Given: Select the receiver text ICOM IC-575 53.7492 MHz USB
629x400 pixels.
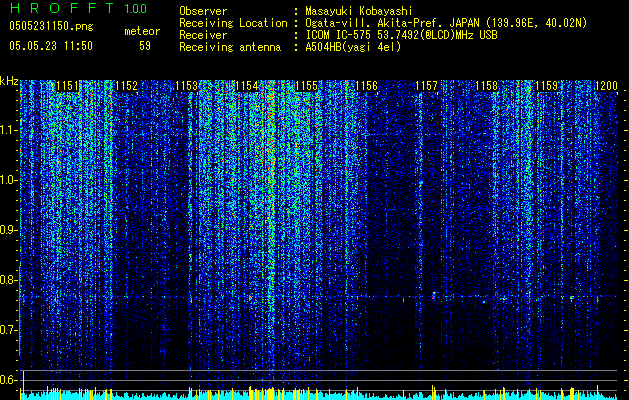Looking at the screenshot, I should click(401, 35).
